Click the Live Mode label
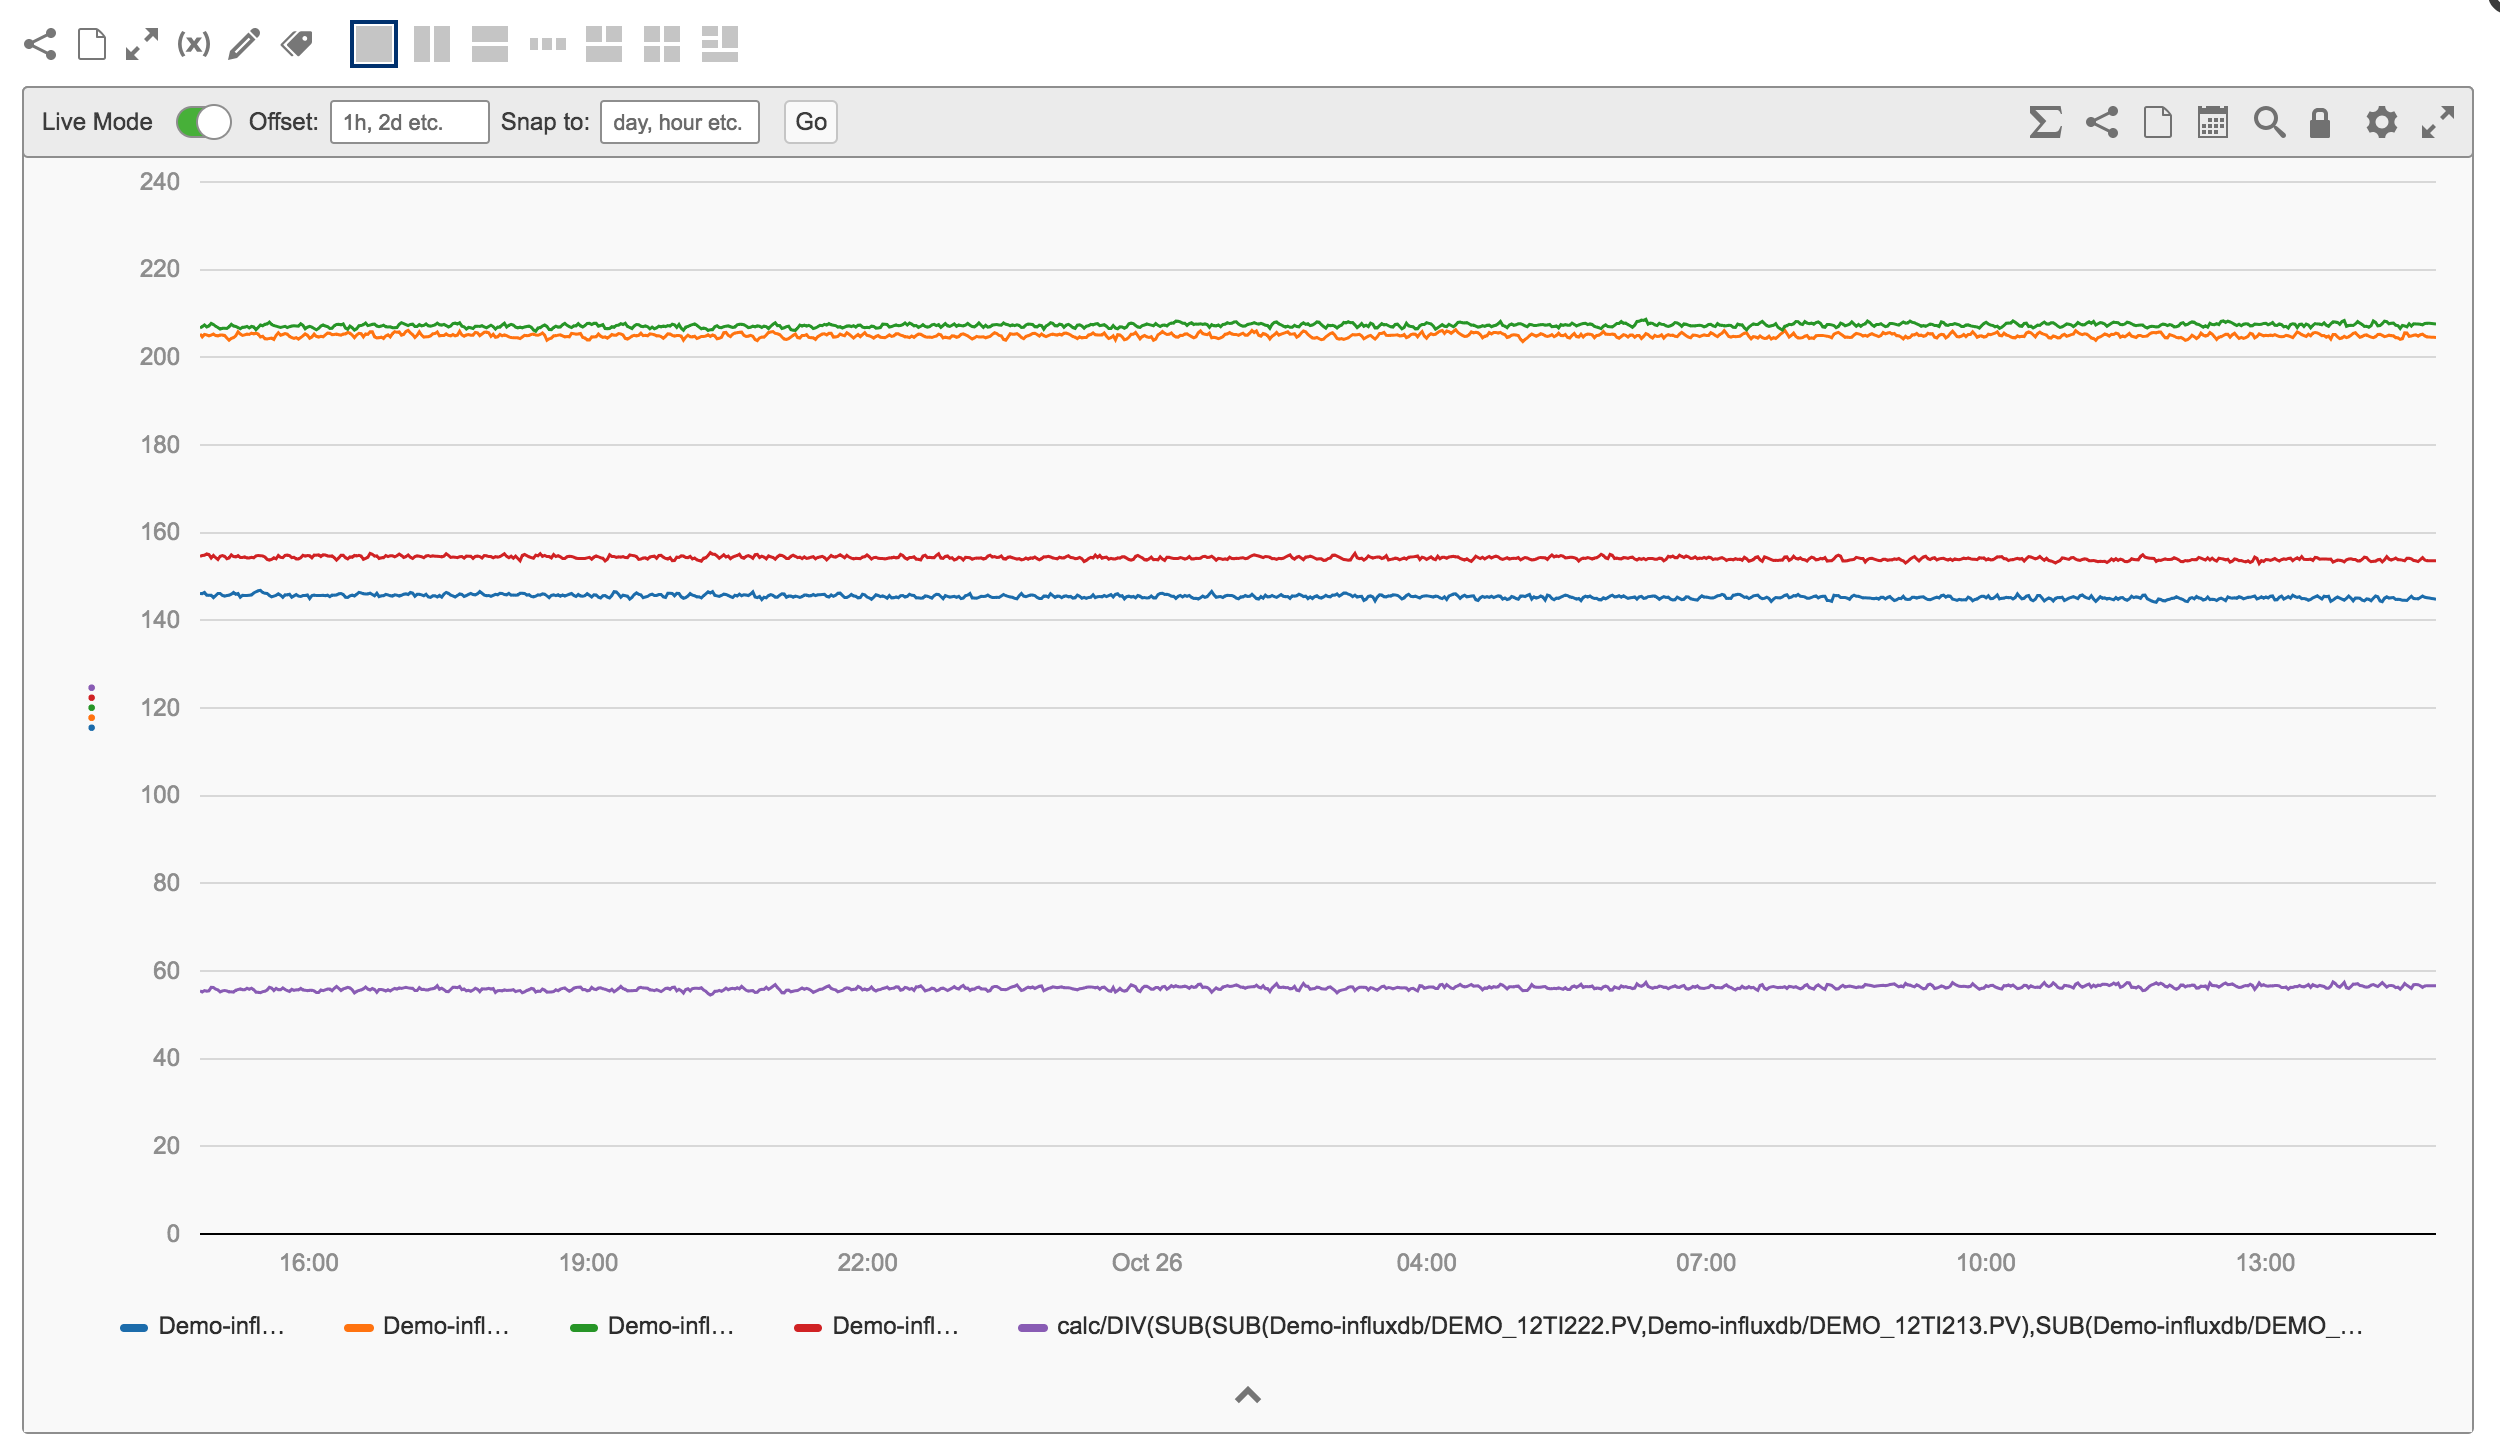Screen dimensions: 2500x1454 coord(97,122)
